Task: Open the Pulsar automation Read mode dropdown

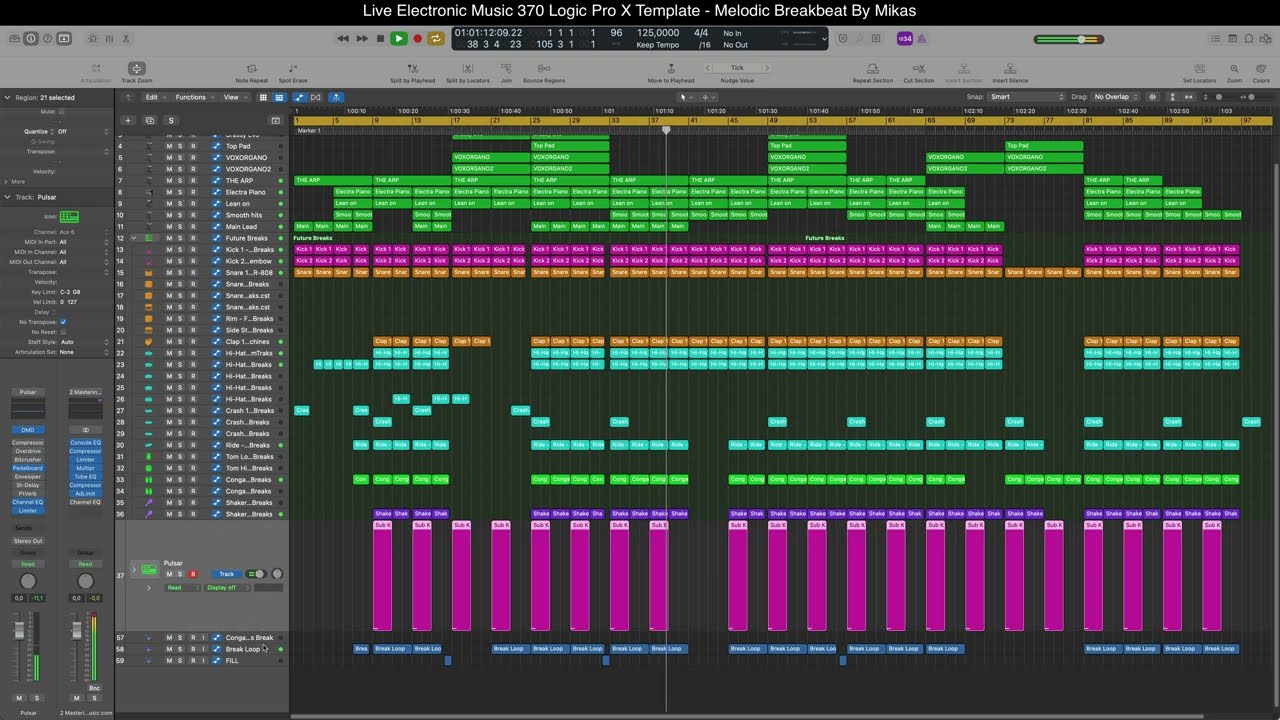Action: pyautogui.click(x=183, y=588)
